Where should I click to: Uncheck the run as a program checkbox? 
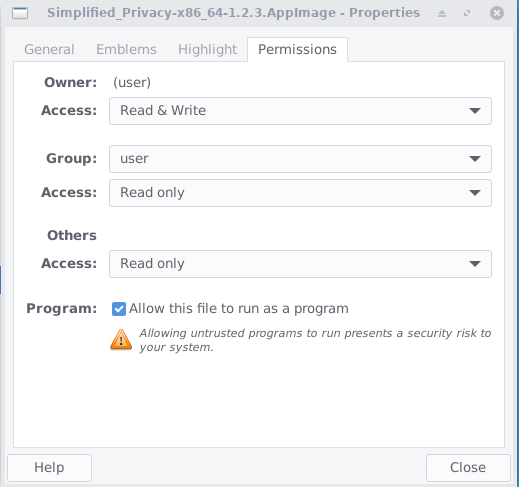tap(119, 309)
